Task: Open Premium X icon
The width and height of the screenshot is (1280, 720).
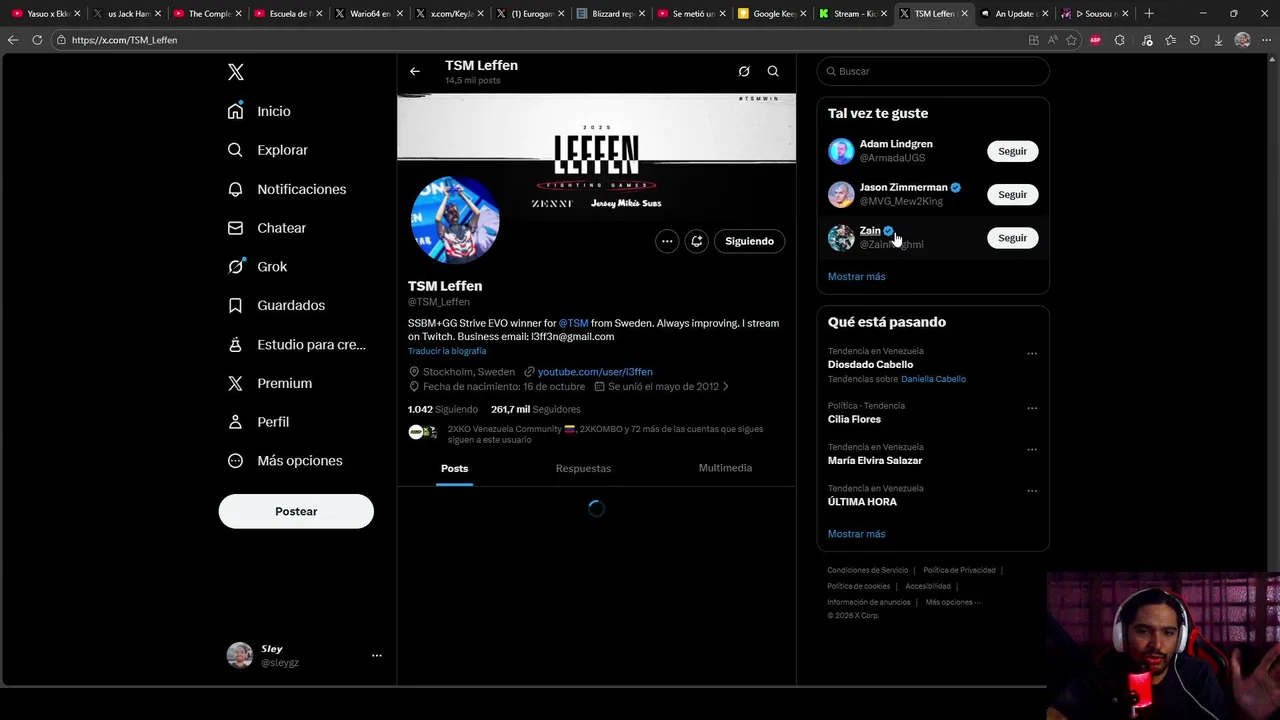Action: pyautogui.click(x=235, y=383)
